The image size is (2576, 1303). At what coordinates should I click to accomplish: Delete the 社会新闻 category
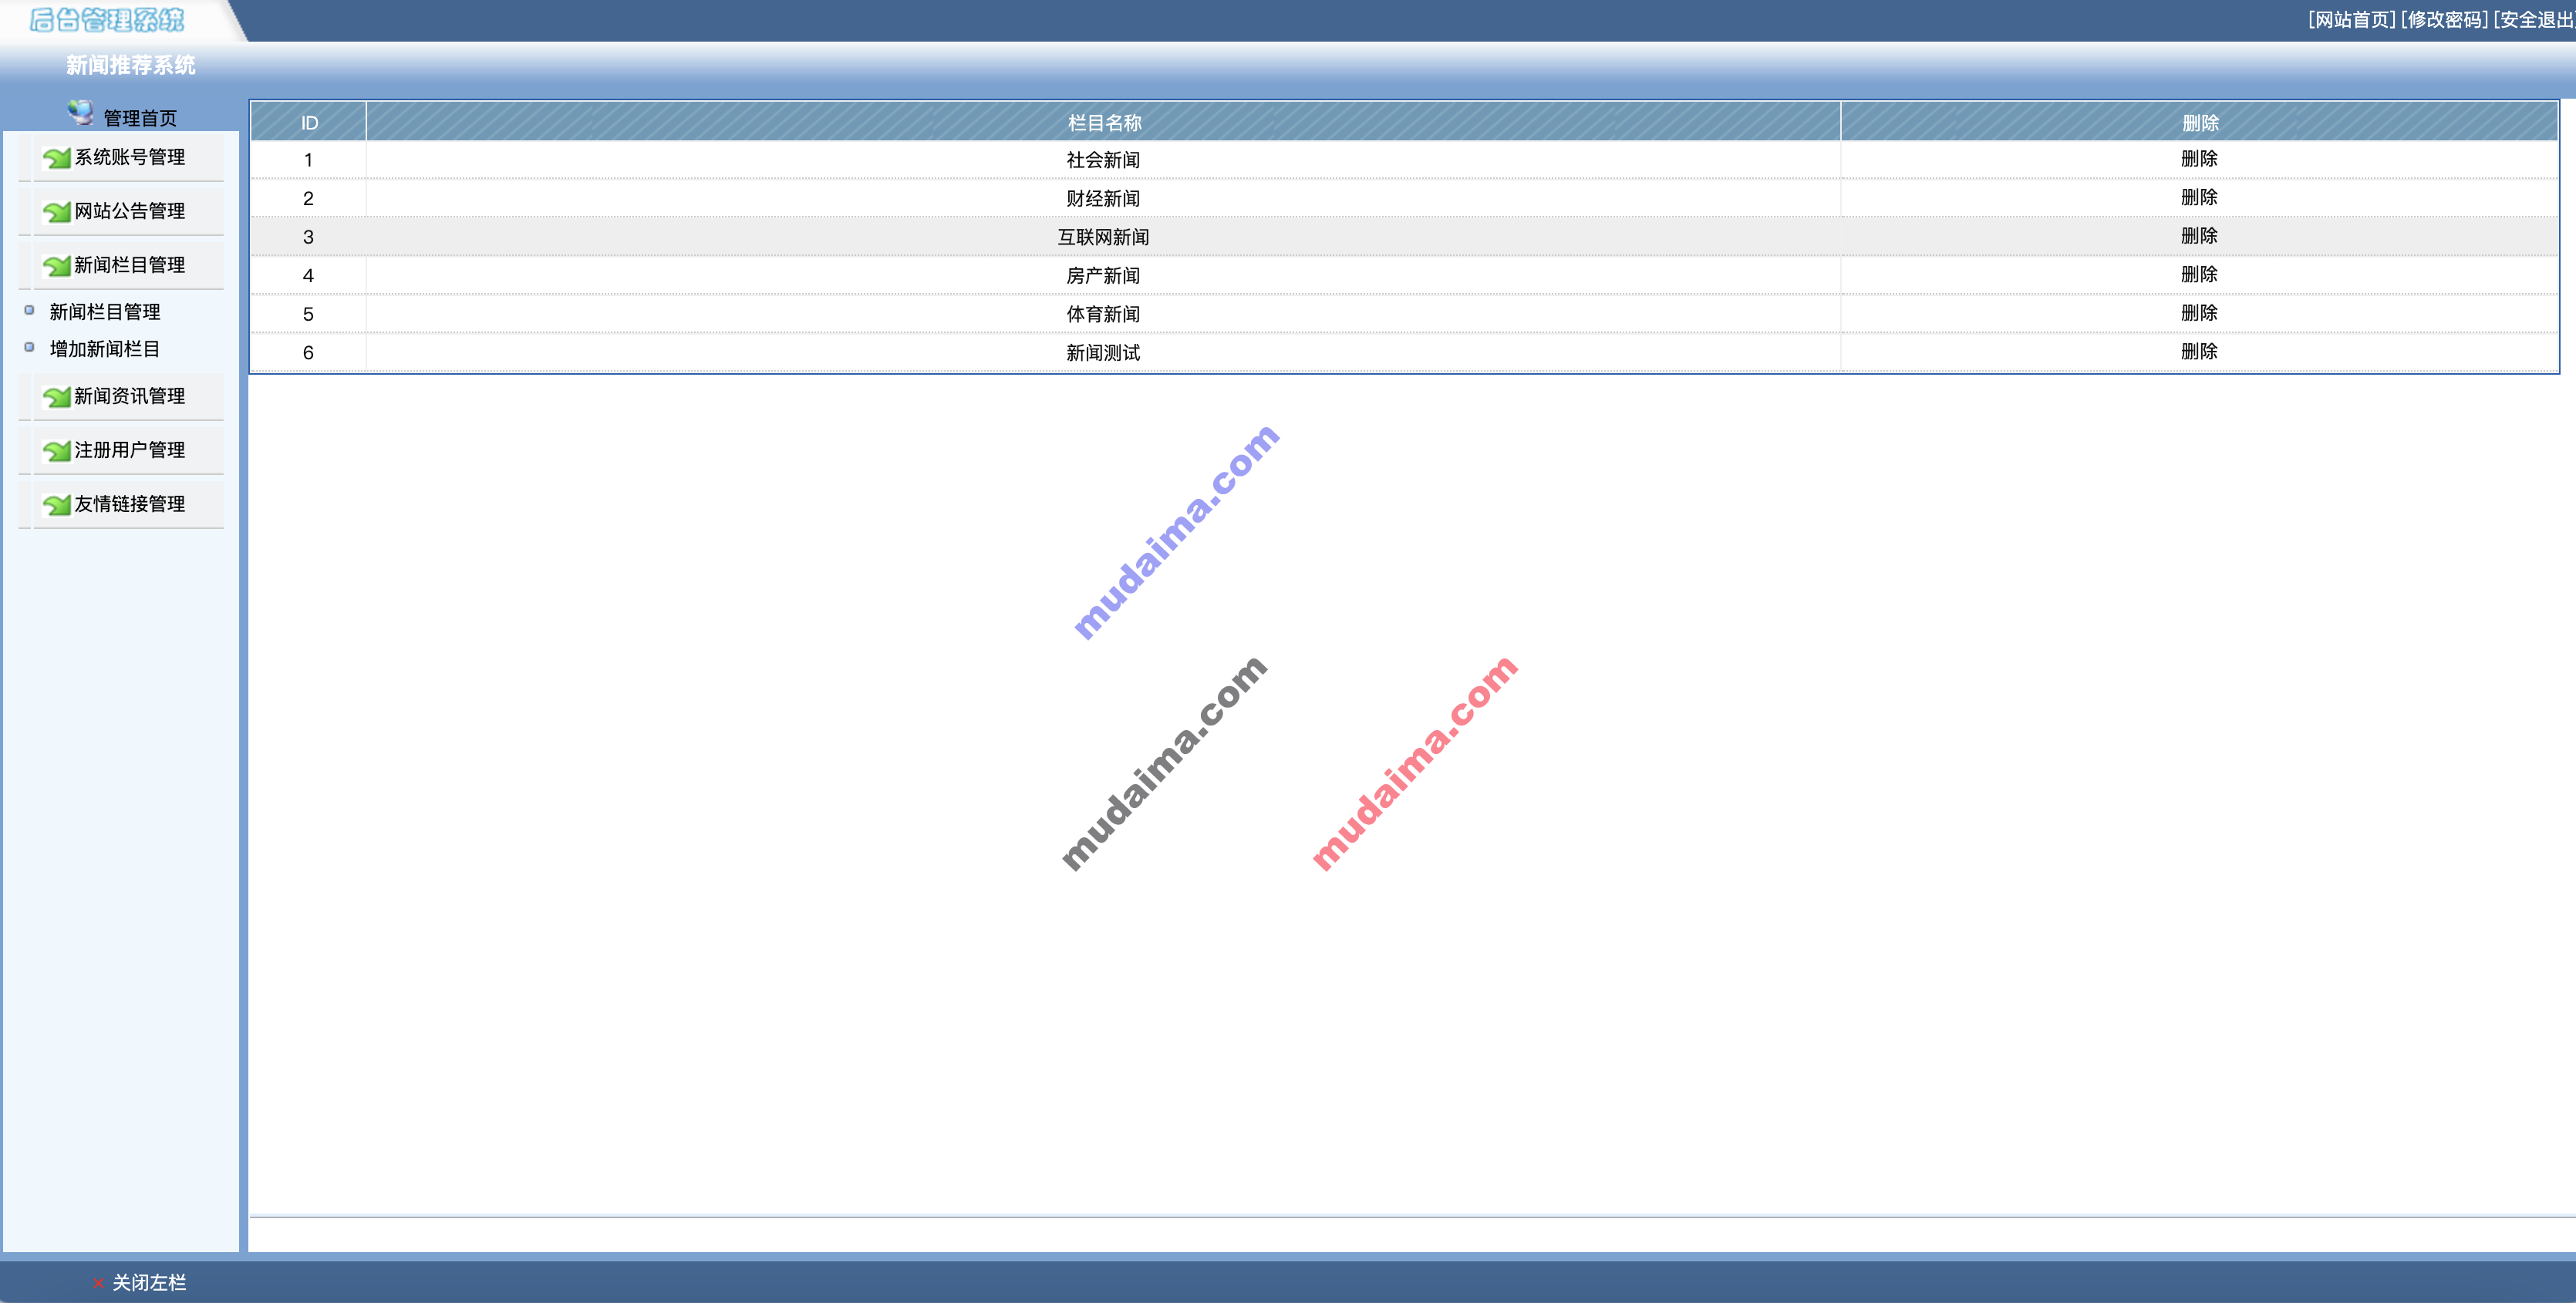click(x=2199, y=159)
